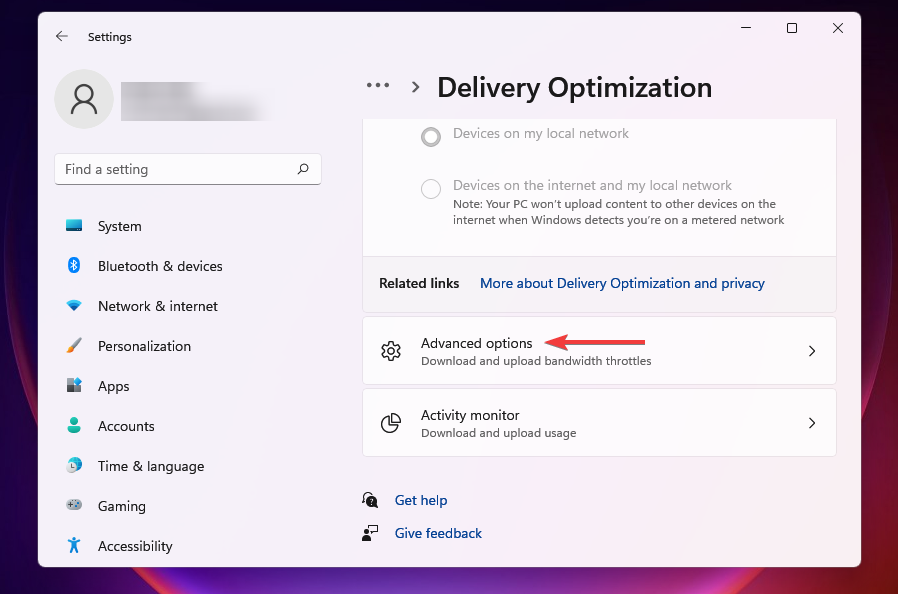
Task: Click the Gaming controller icon
Action: pos(74,506)
